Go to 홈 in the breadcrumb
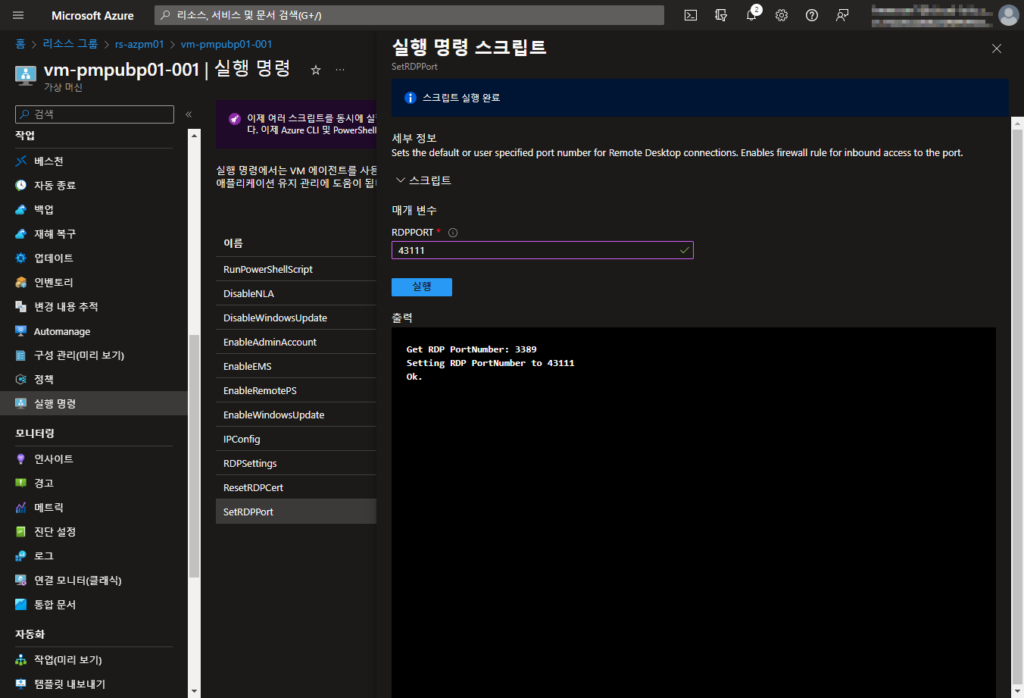 coord(20,44)
